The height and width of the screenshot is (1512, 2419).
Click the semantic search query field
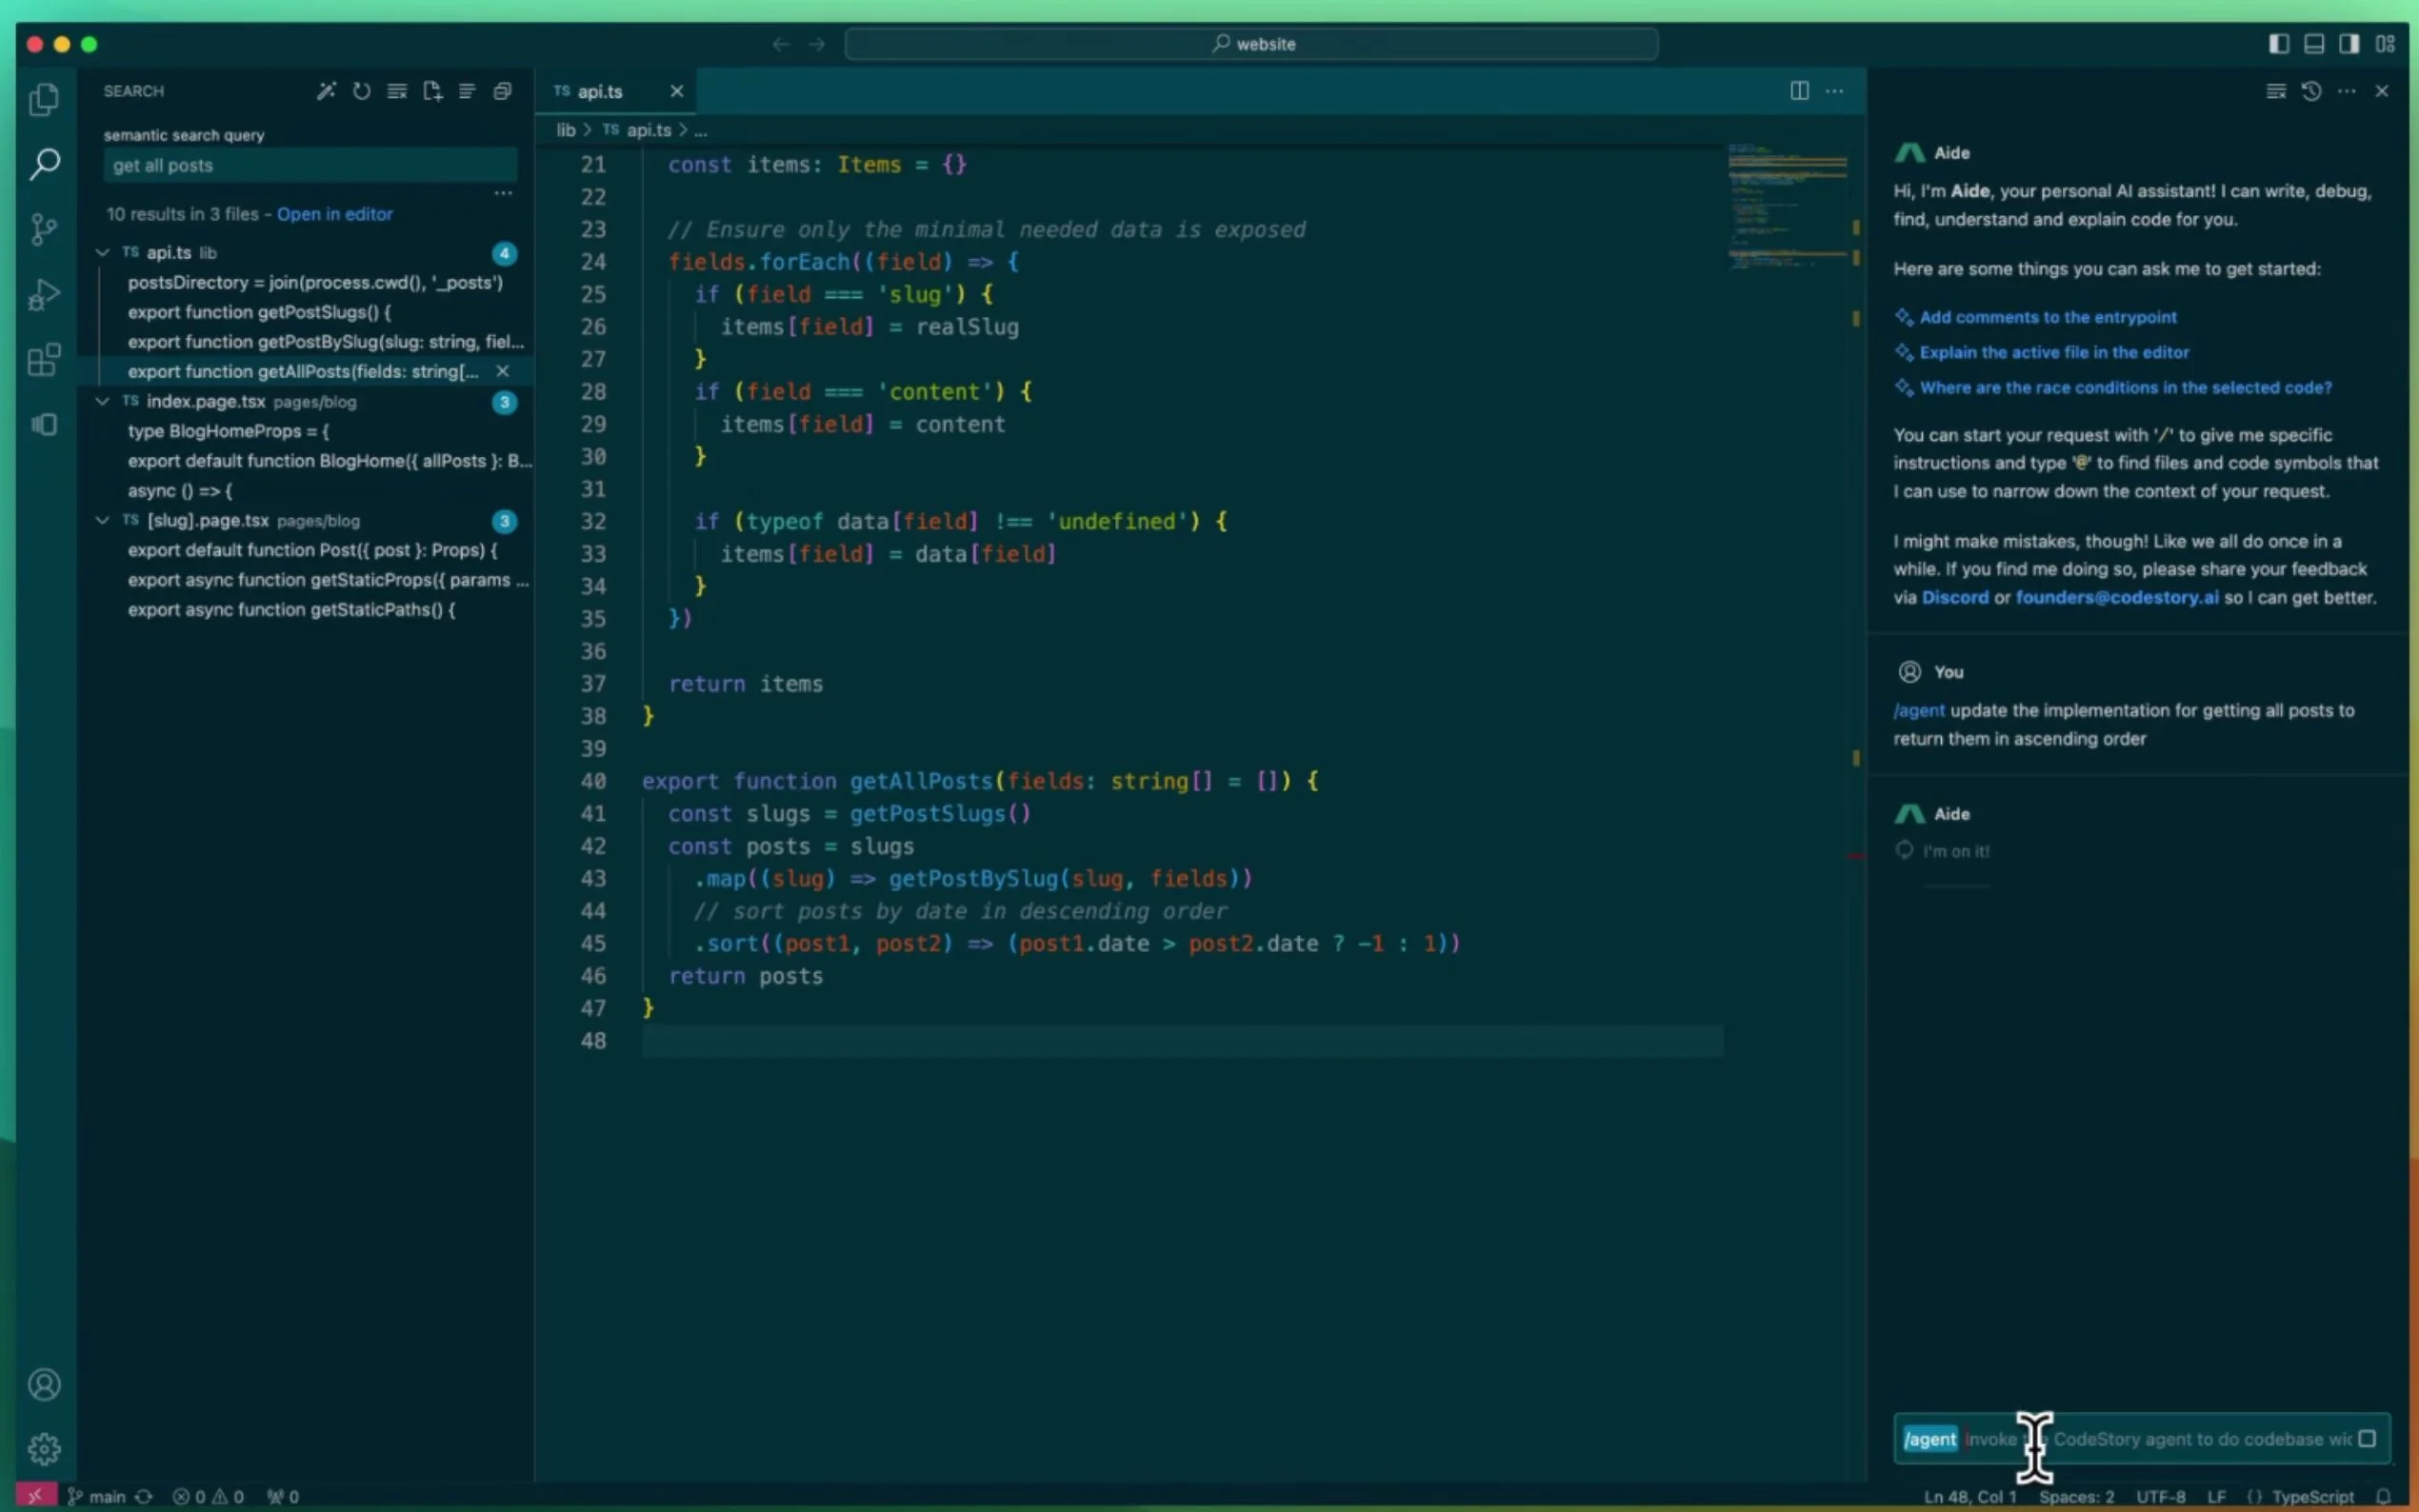pyautogui.click(x=310, y=166)
